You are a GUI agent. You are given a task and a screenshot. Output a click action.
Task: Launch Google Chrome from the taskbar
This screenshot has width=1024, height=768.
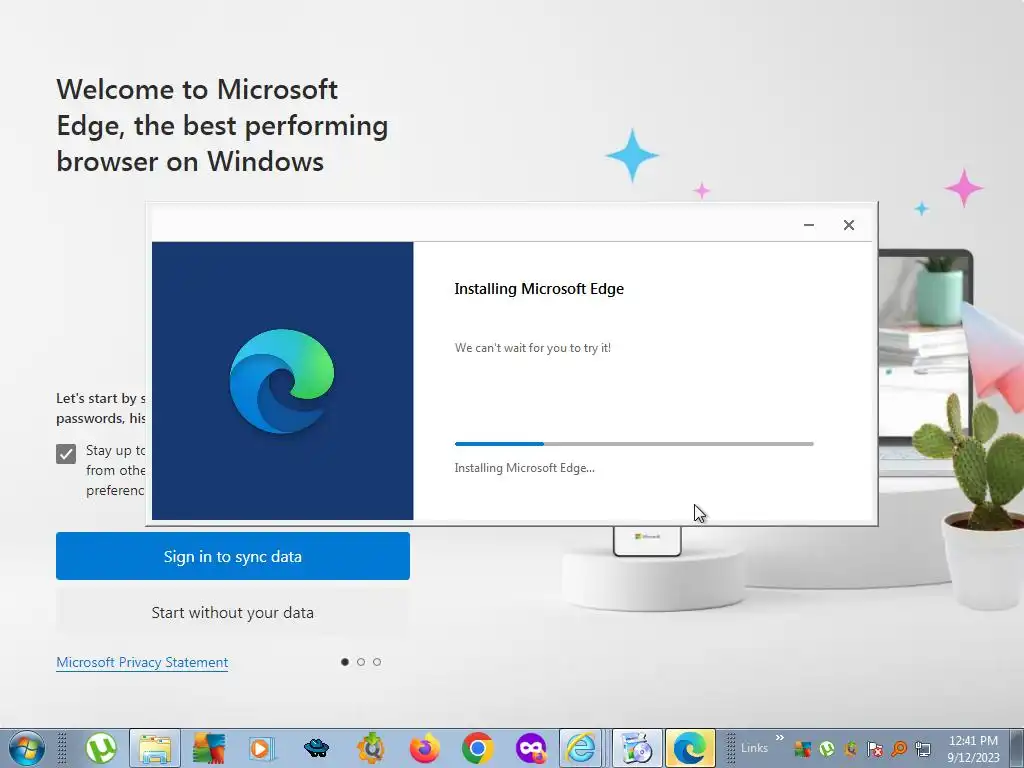click(x=477, y=748)
